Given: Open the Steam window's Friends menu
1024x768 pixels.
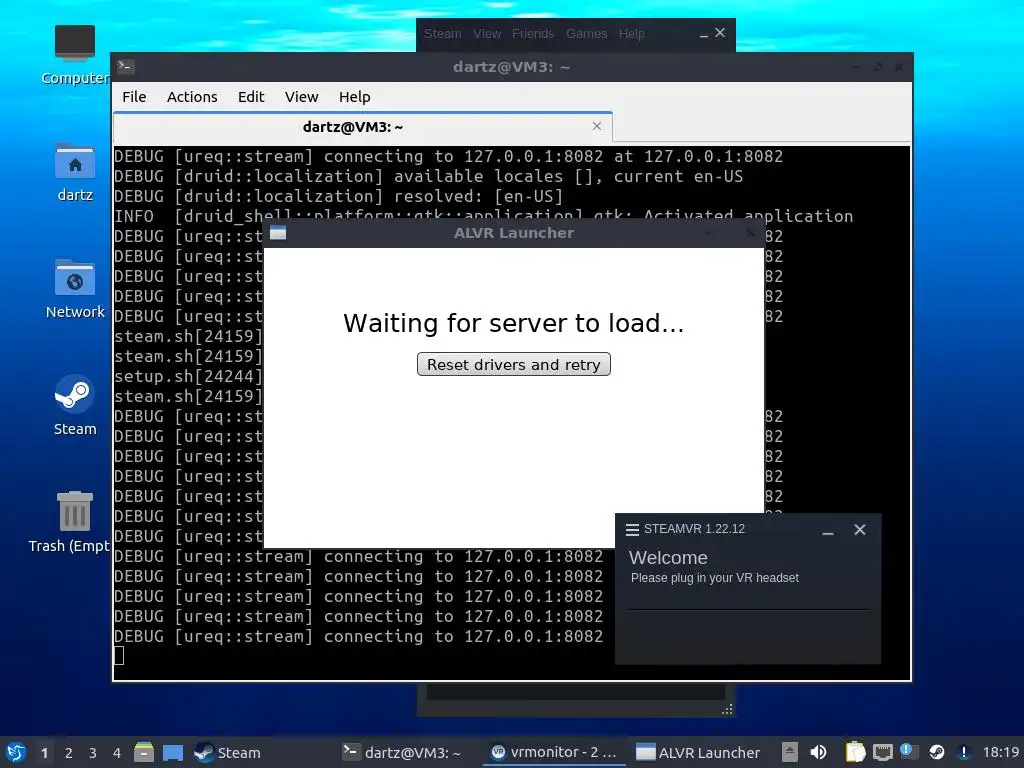Looking at the screenshot, I should (533, 33).
